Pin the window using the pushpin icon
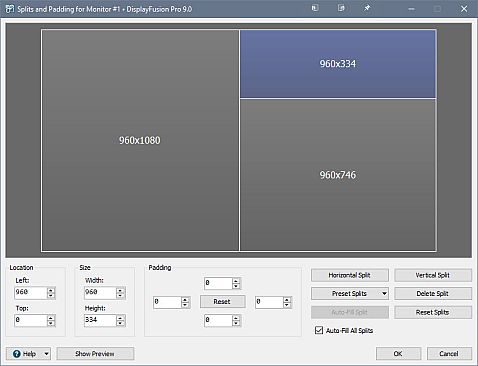This screenshot has height=366, width=478. pos(367,8)
